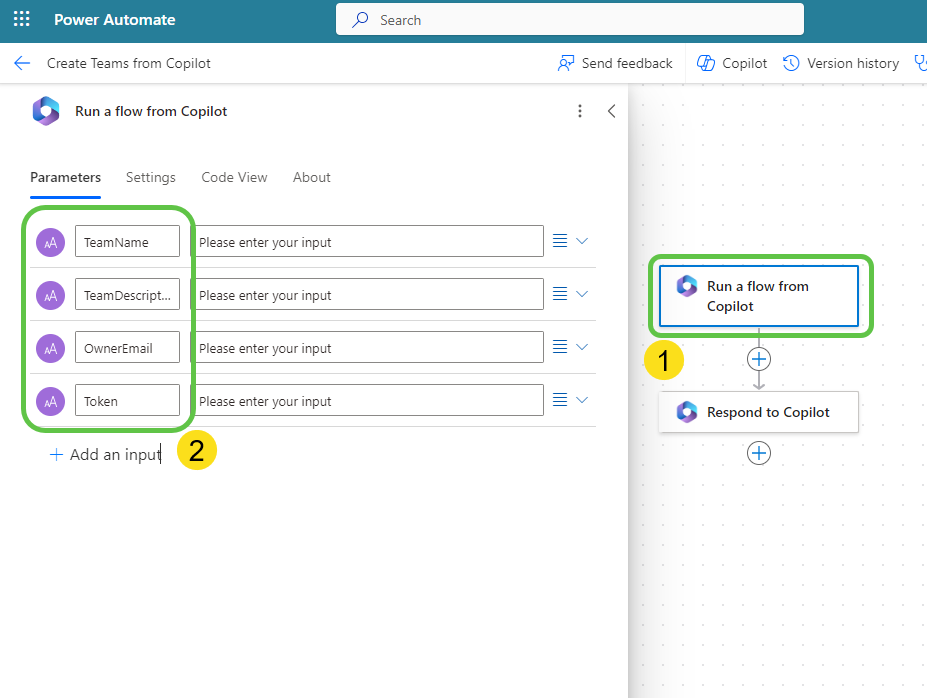Screen dimensions: 927x698
Task: Select the About tab
Action: 311,177
